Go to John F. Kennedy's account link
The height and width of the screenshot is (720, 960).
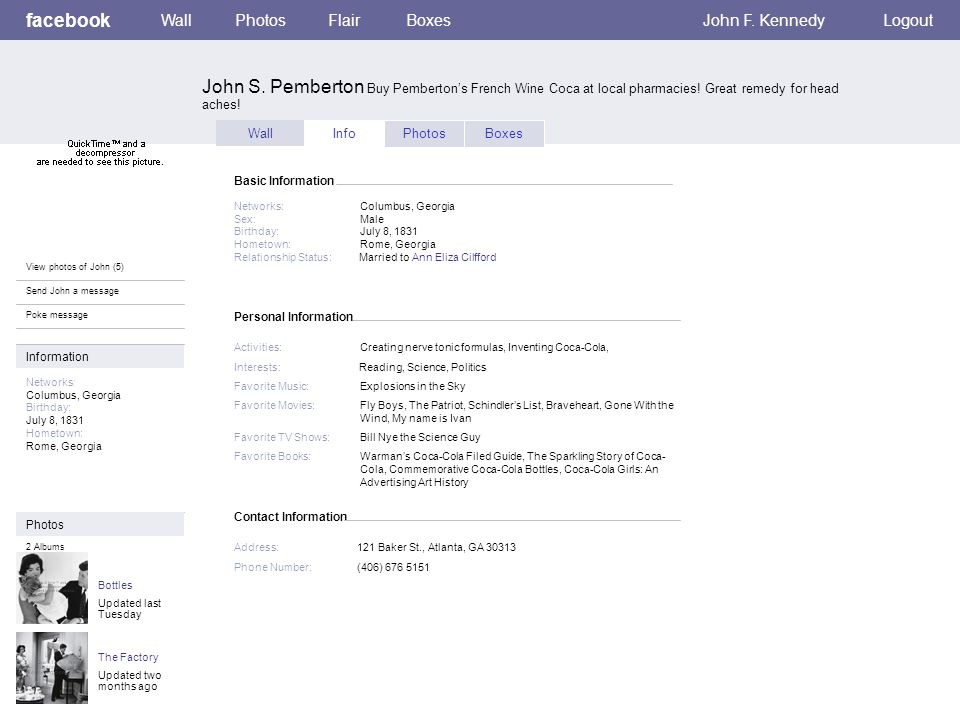763,20
